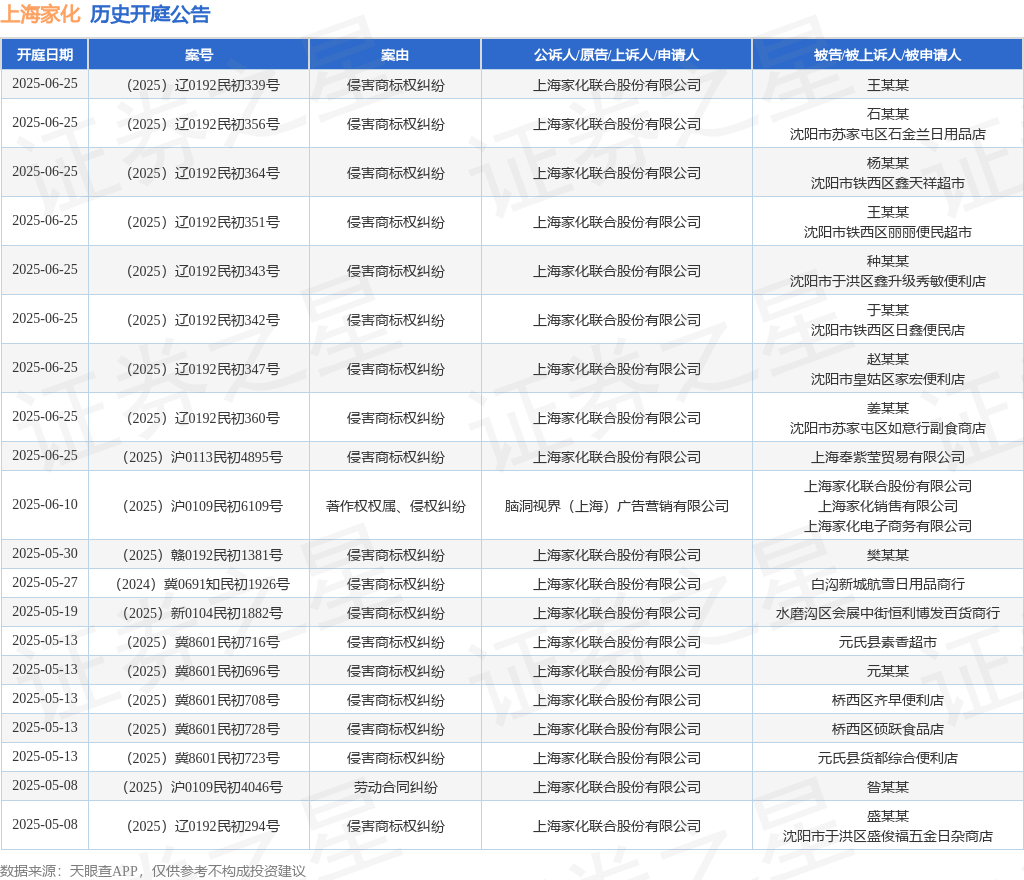Screen dimensions: 1024x880
Task: Click the 著作权权属、侵权纠纷 case cause
Action: 395,506
